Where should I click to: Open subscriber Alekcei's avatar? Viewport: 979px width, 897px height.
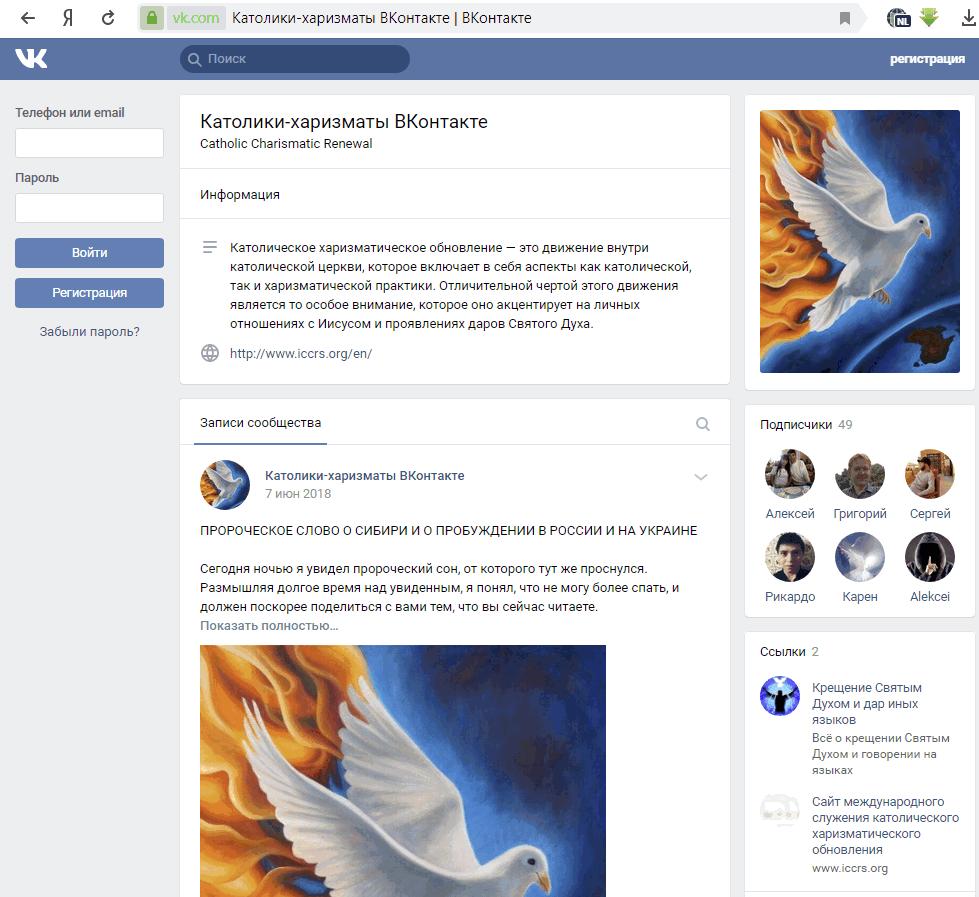pyautogui.click(x=930, y=557)
